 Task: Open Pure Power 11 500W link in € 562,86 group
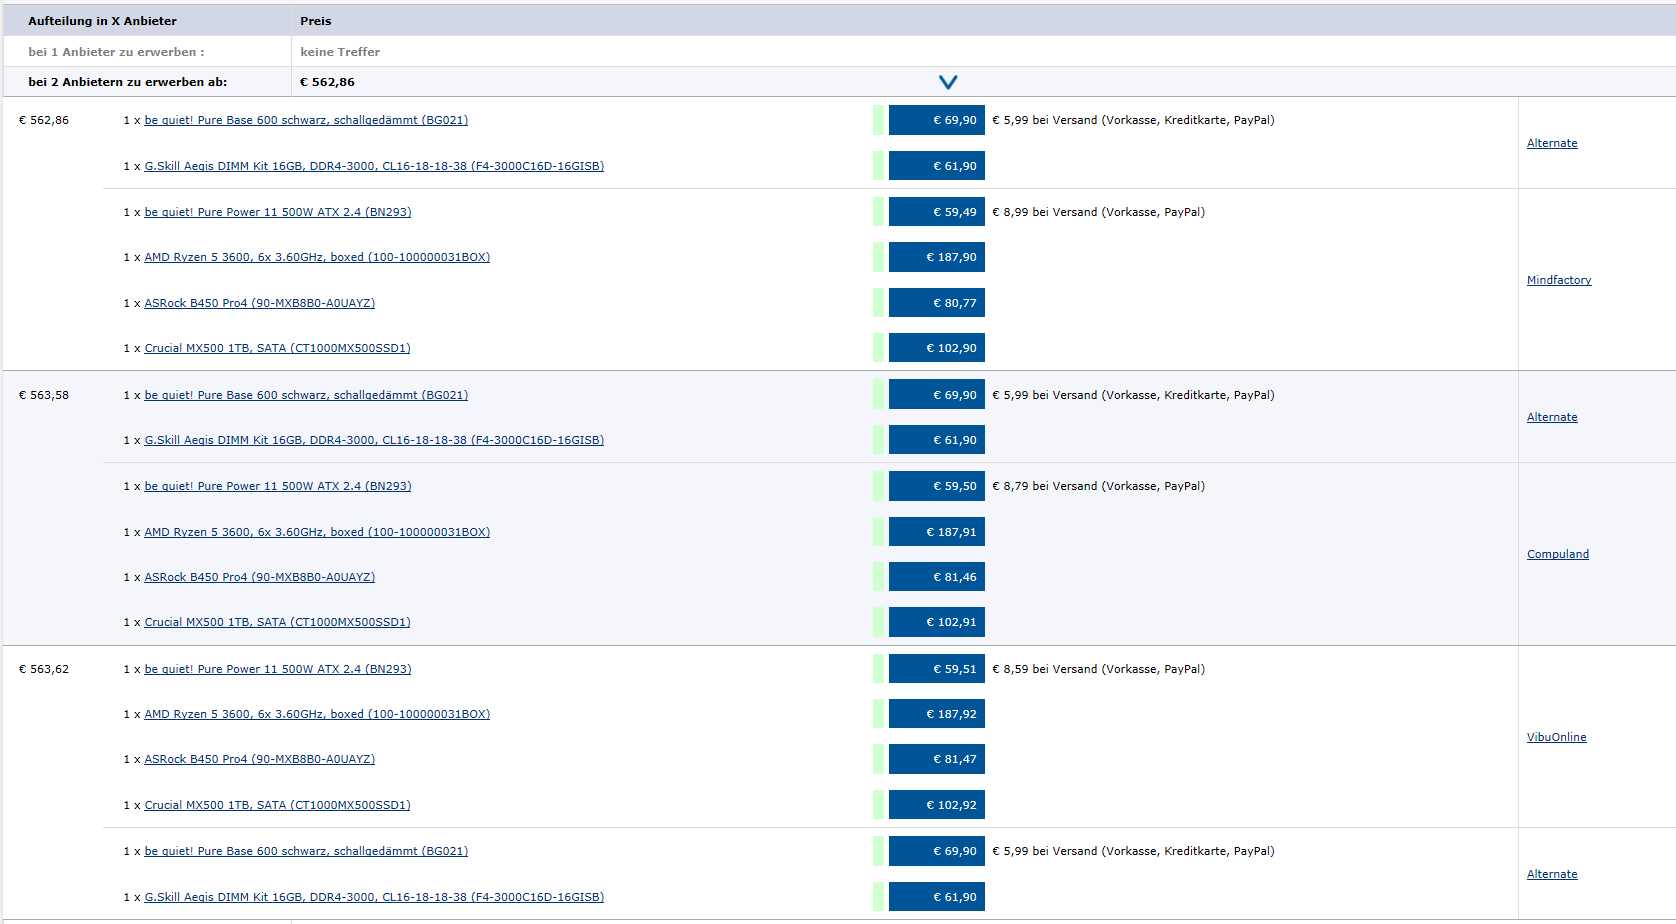(278, 212)
